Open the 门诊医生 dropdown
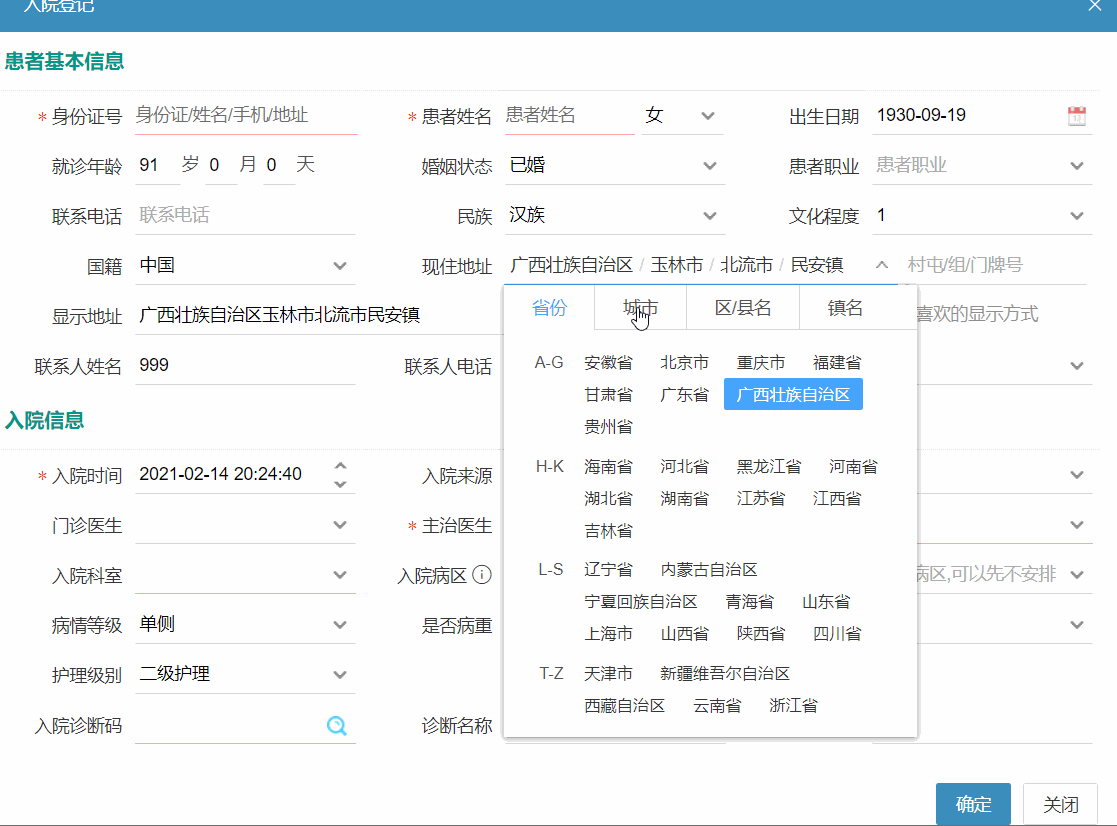 [x=245, y=525]
